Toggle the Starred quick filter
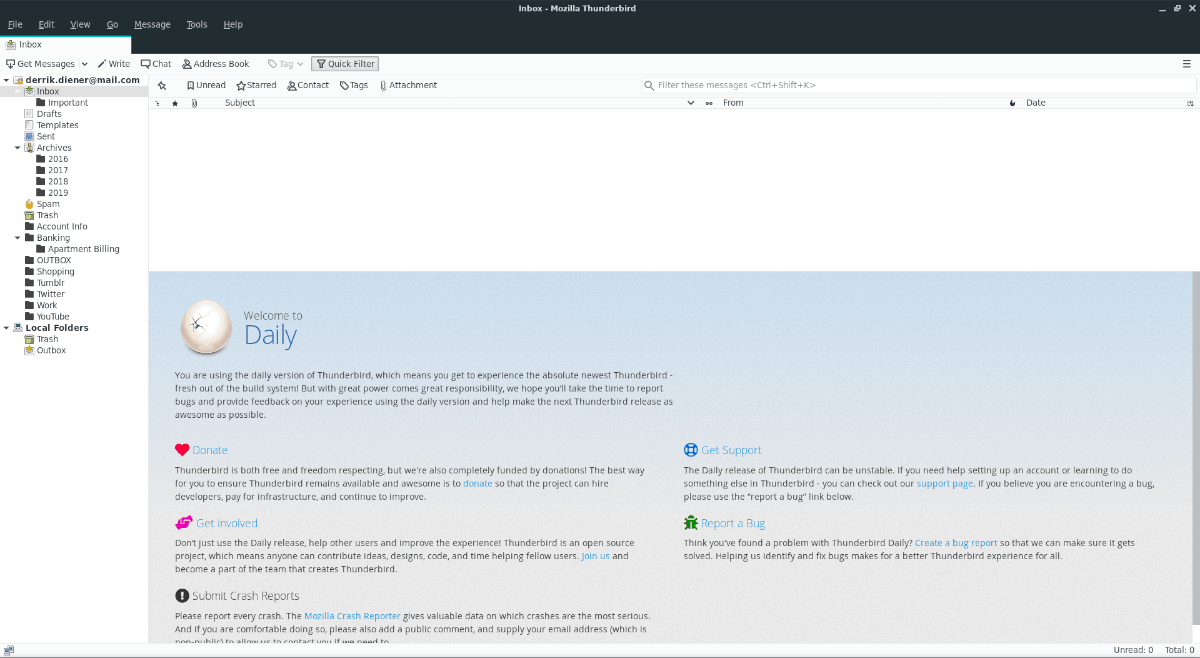Screen dimensions: 1200x658 click(x=256, y=86)
